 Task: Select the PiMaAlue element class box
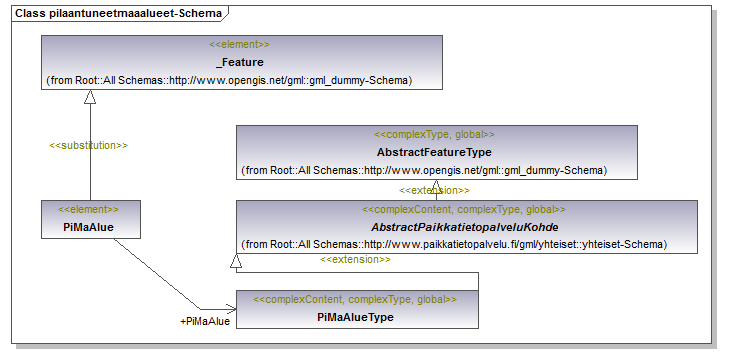(91, 219)
